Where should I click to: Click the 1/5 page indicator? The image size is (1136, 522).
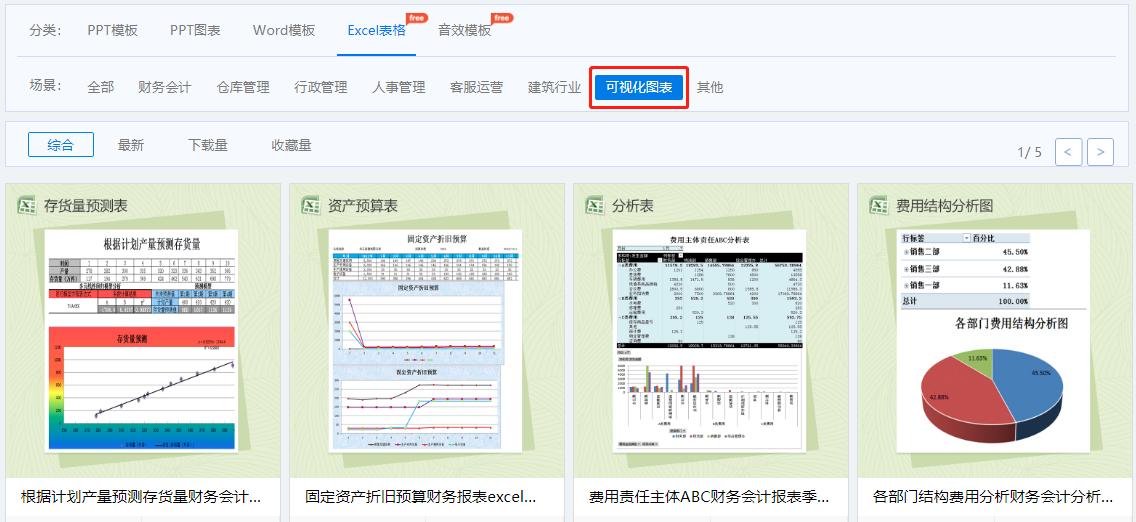pyautogui.click(x=1030, y=152)
